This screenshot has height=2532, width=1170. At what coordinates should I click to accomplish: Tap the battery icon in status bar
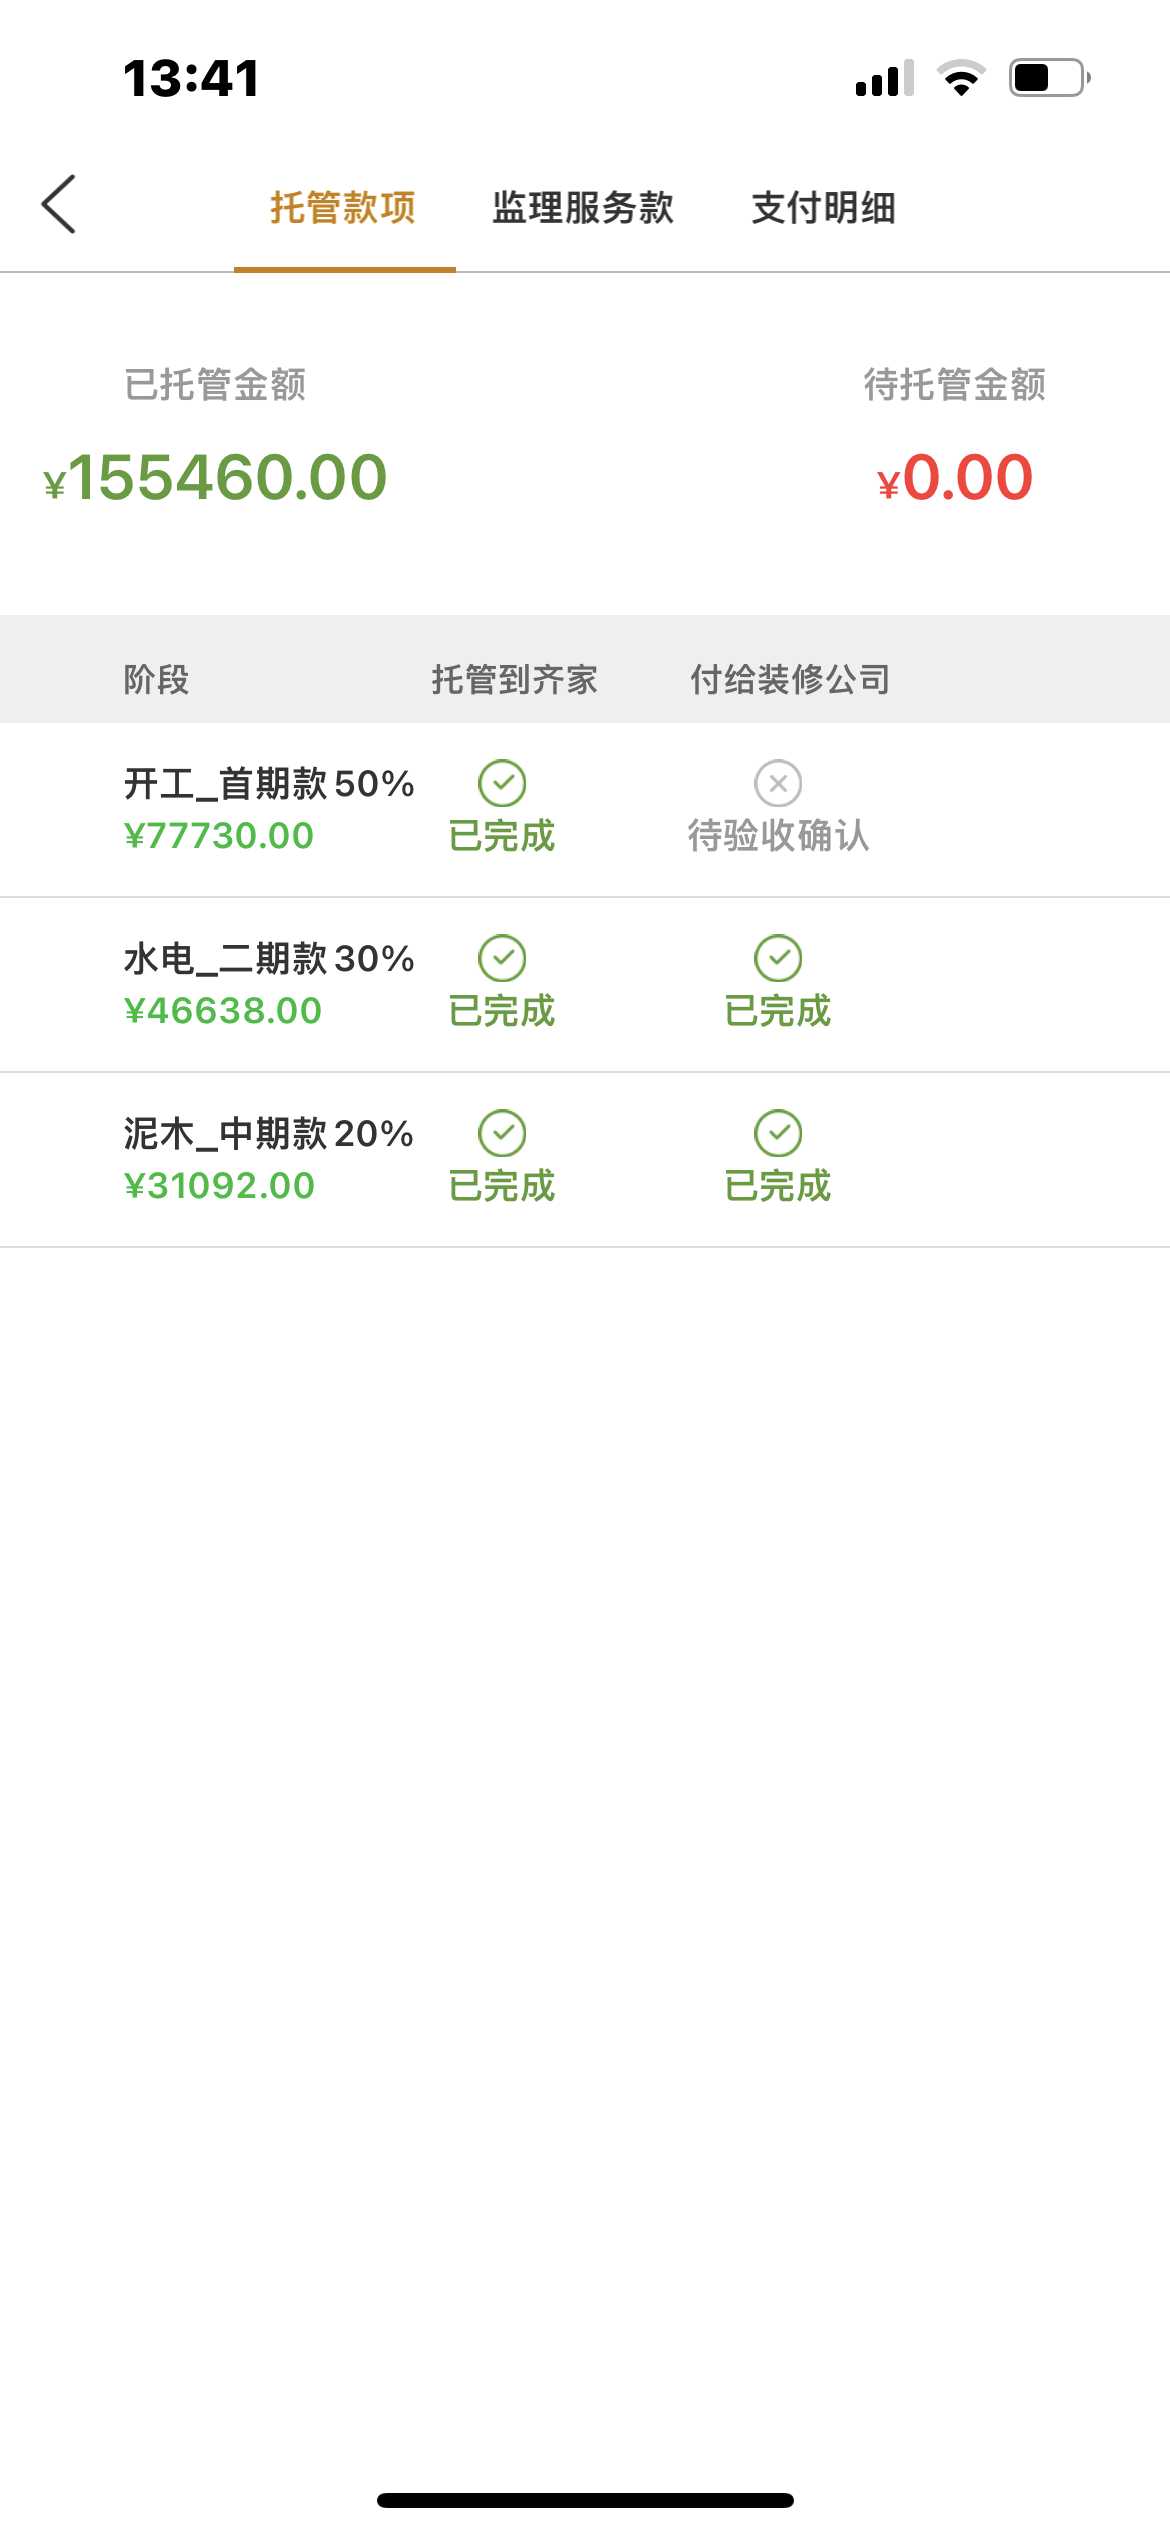pyautogui.click(x=1048, y=78)
